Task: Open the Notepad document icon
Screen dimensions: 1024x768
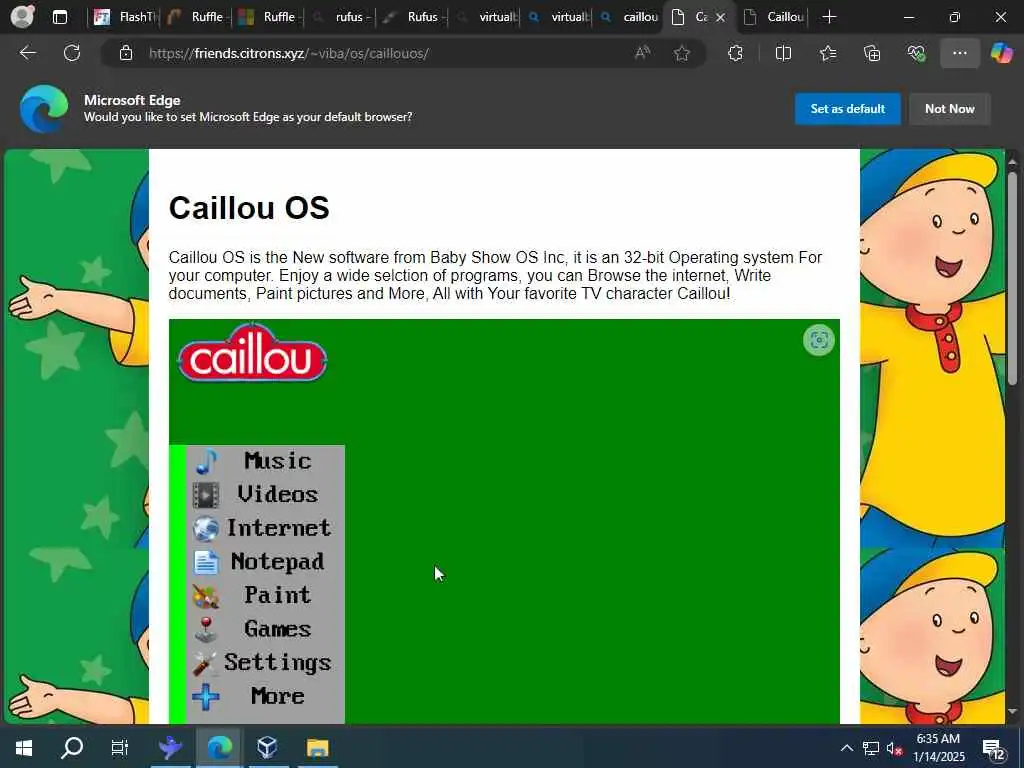Action: (x=206, y=562)
